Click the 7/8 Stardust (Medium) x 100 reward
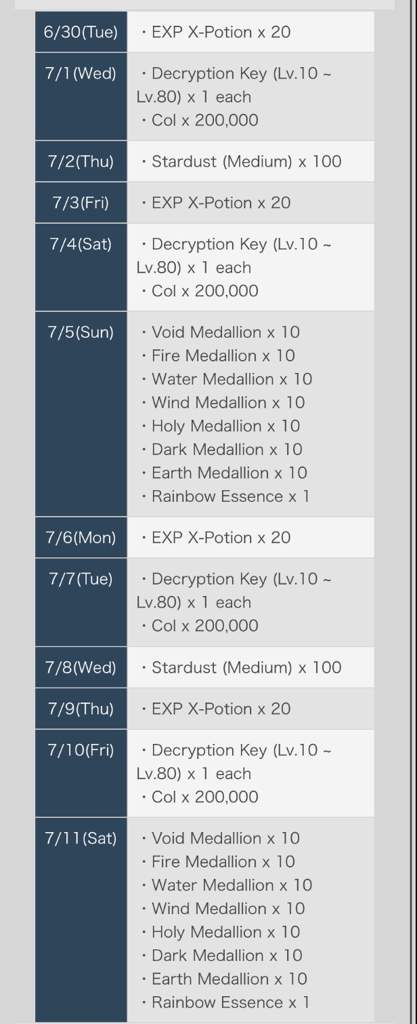This screenshot has width=417, height=1024. click(x=241, y=667)
